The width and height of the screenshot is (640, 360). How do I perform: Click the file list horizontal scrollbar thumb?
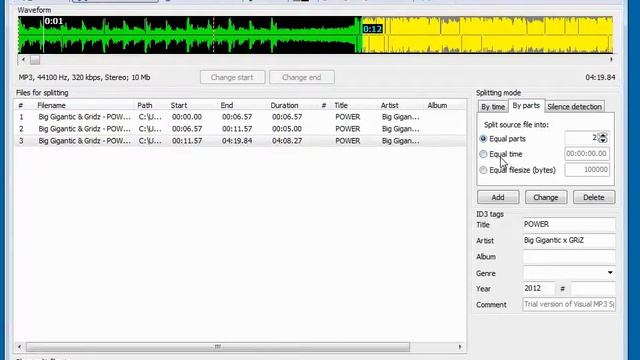[218, 347]
